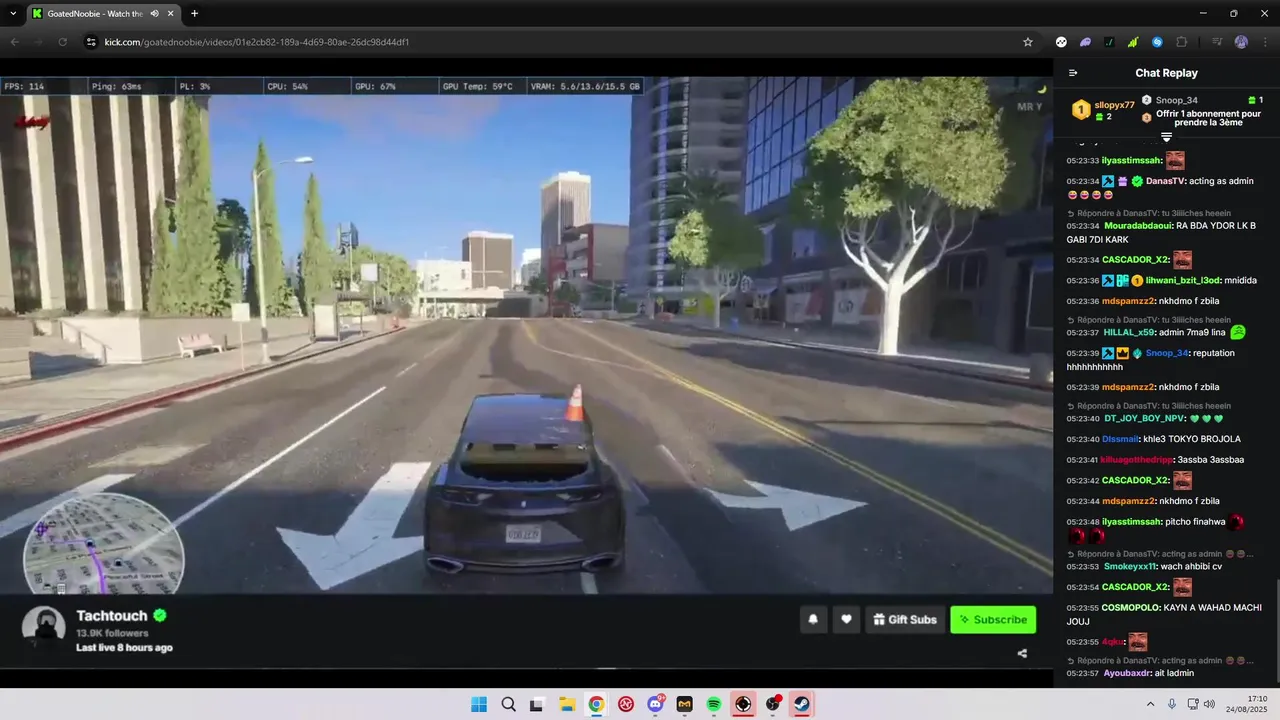Click the browser forward arrow
This screenshot has width=1280, height=720.
tap(39, 42)
